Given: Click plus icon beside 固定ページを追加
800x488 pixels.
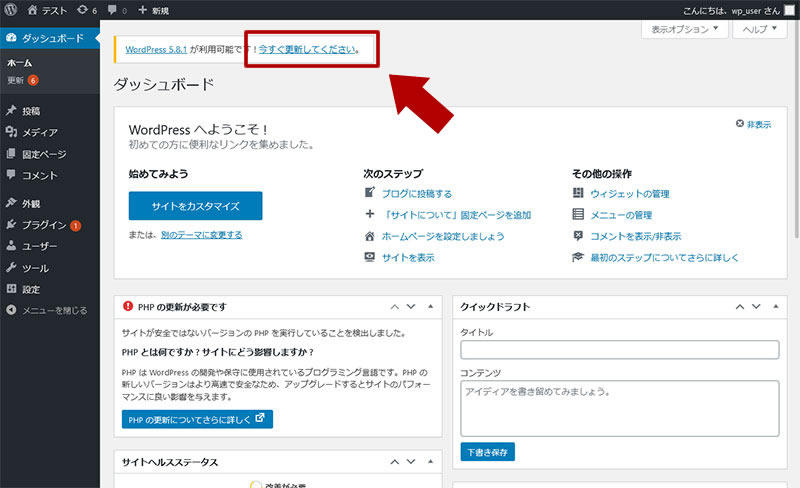Looking at the screenshot, I should coord(370,214).
